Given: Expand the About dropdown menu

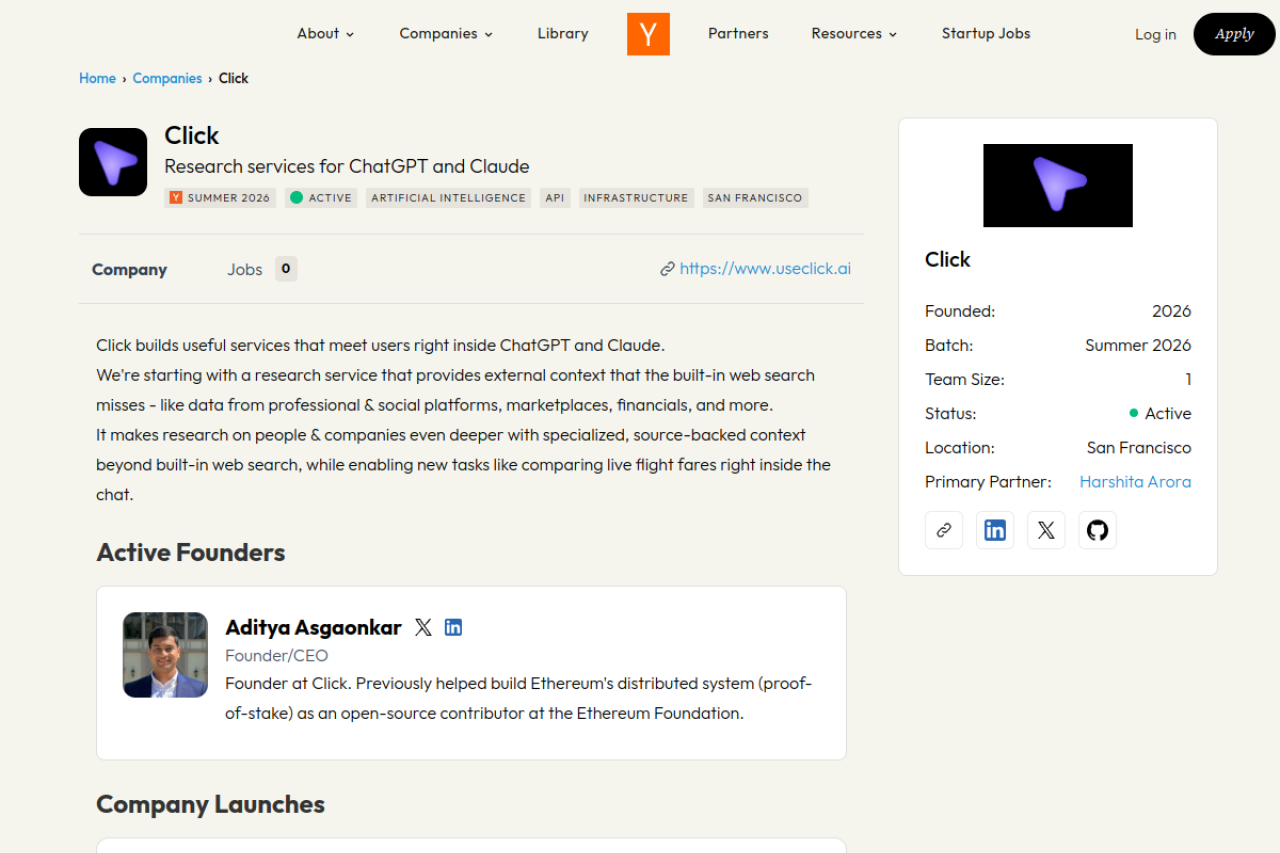Looking at the screenshot, I should (x=326, y=34).
